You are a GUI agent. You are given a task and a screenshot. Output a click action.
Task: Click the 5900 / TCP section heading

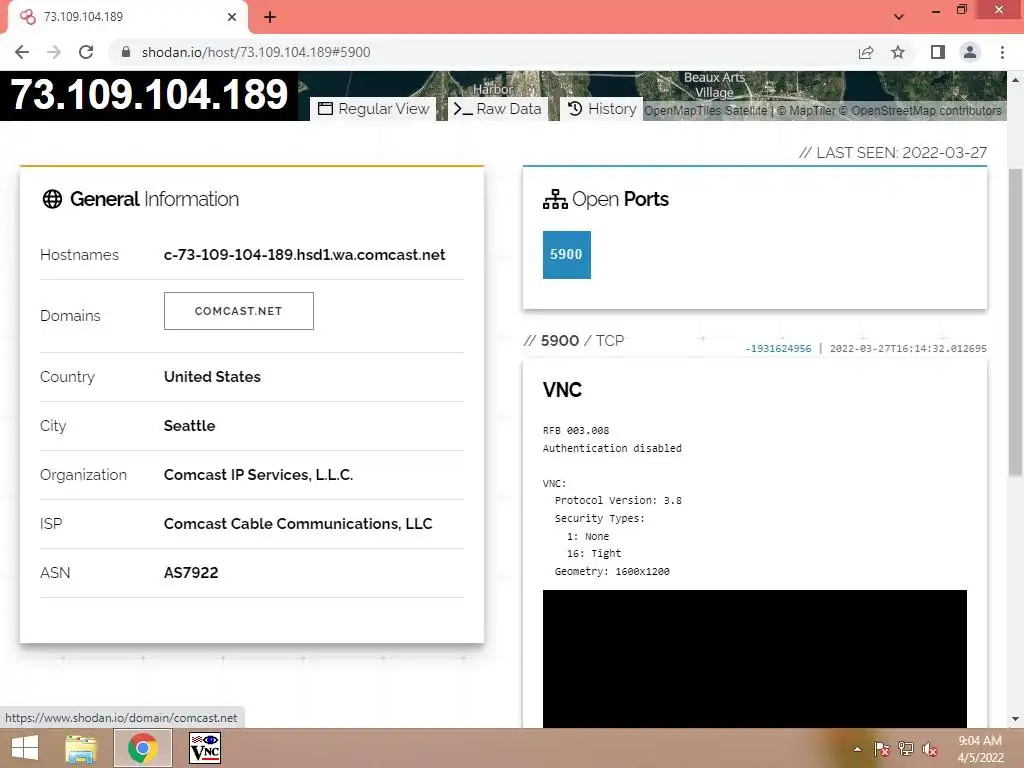tap(574, 341)
